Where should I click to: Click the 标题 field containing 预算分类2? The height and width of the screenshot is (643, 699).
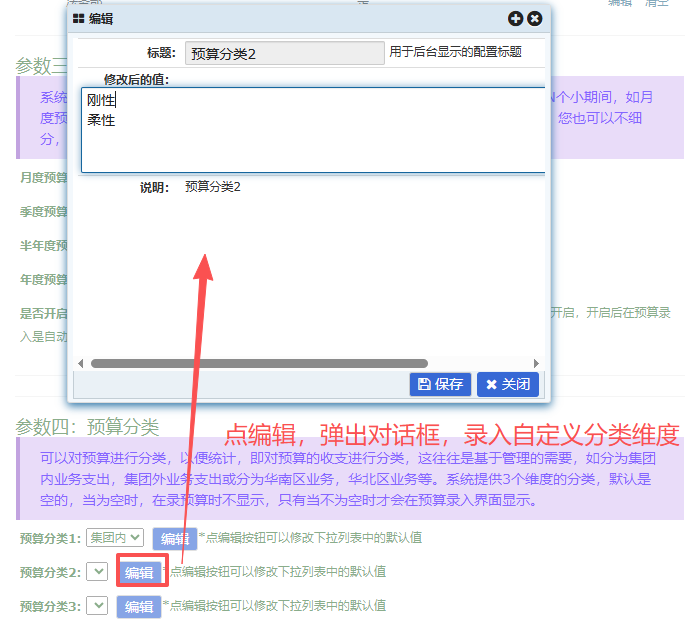pos(284,53)
